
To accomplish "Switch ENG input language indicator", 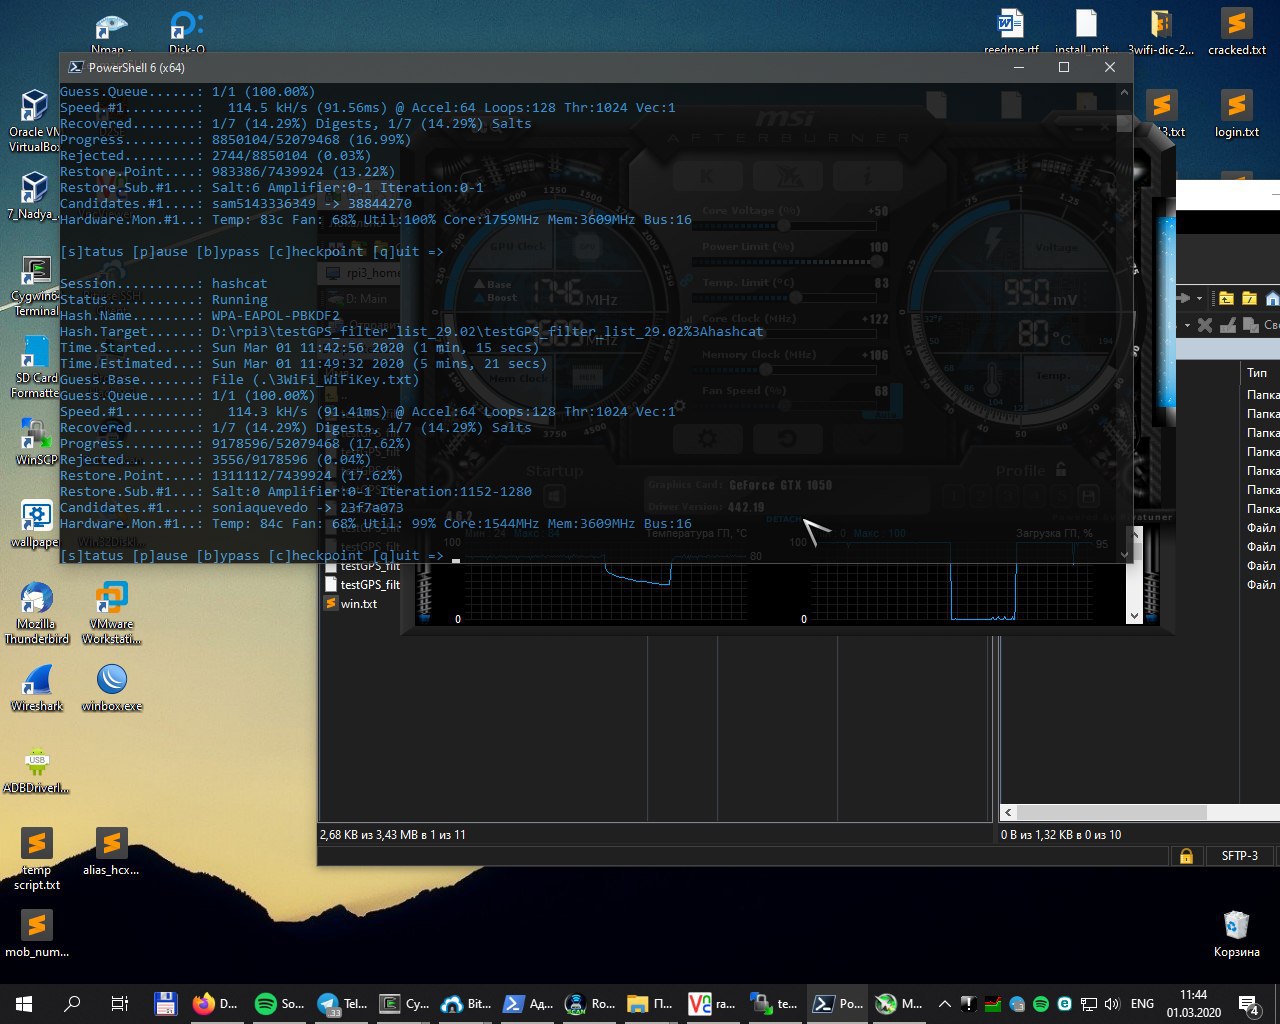I will [x=1142, y=1004].
